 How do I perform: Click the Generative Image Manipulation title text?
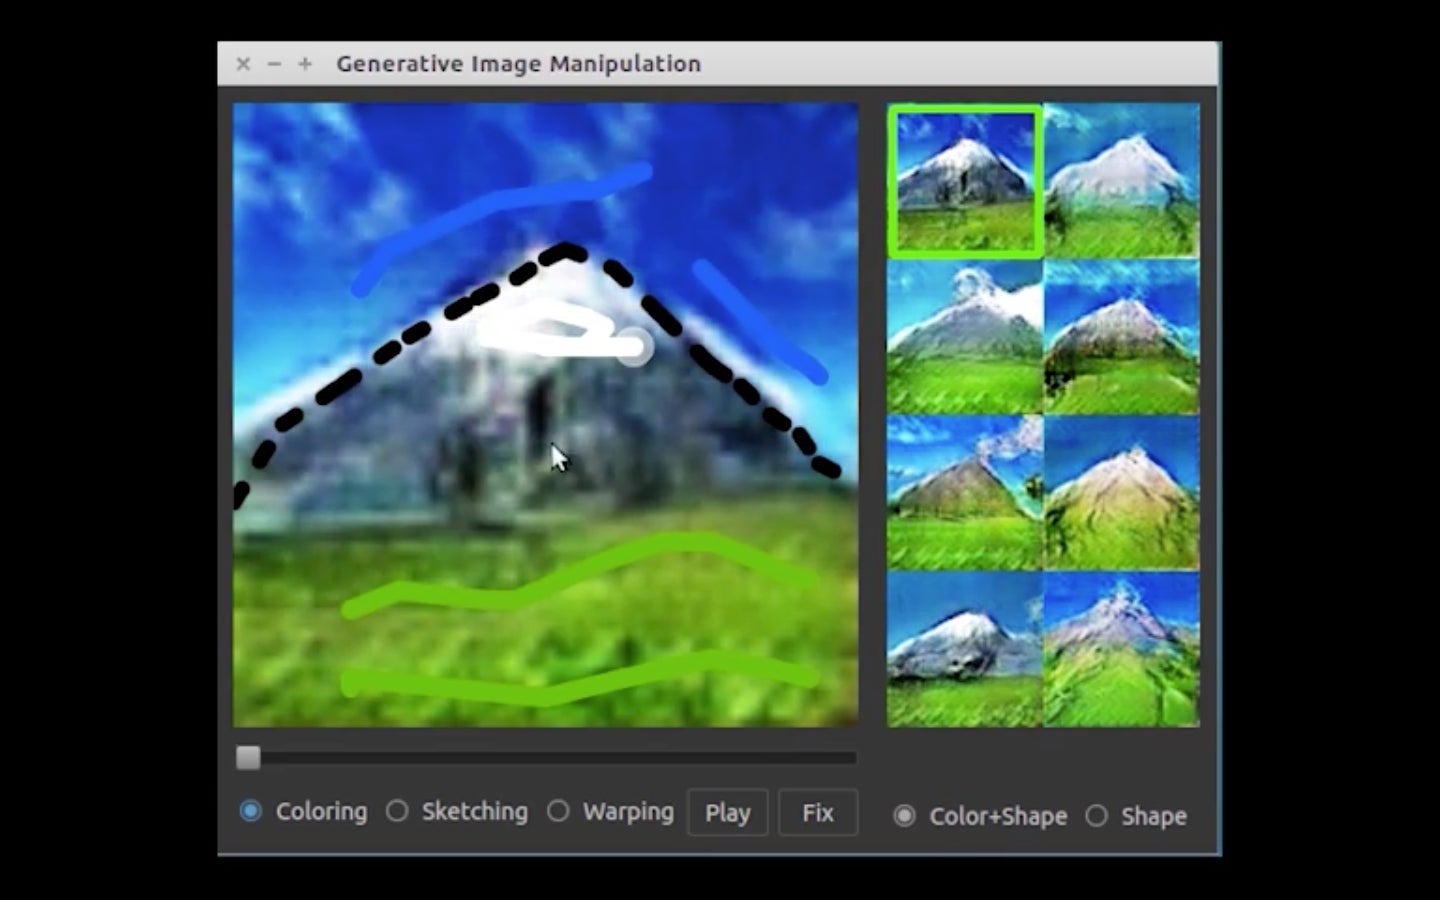[x=518, y=64]
